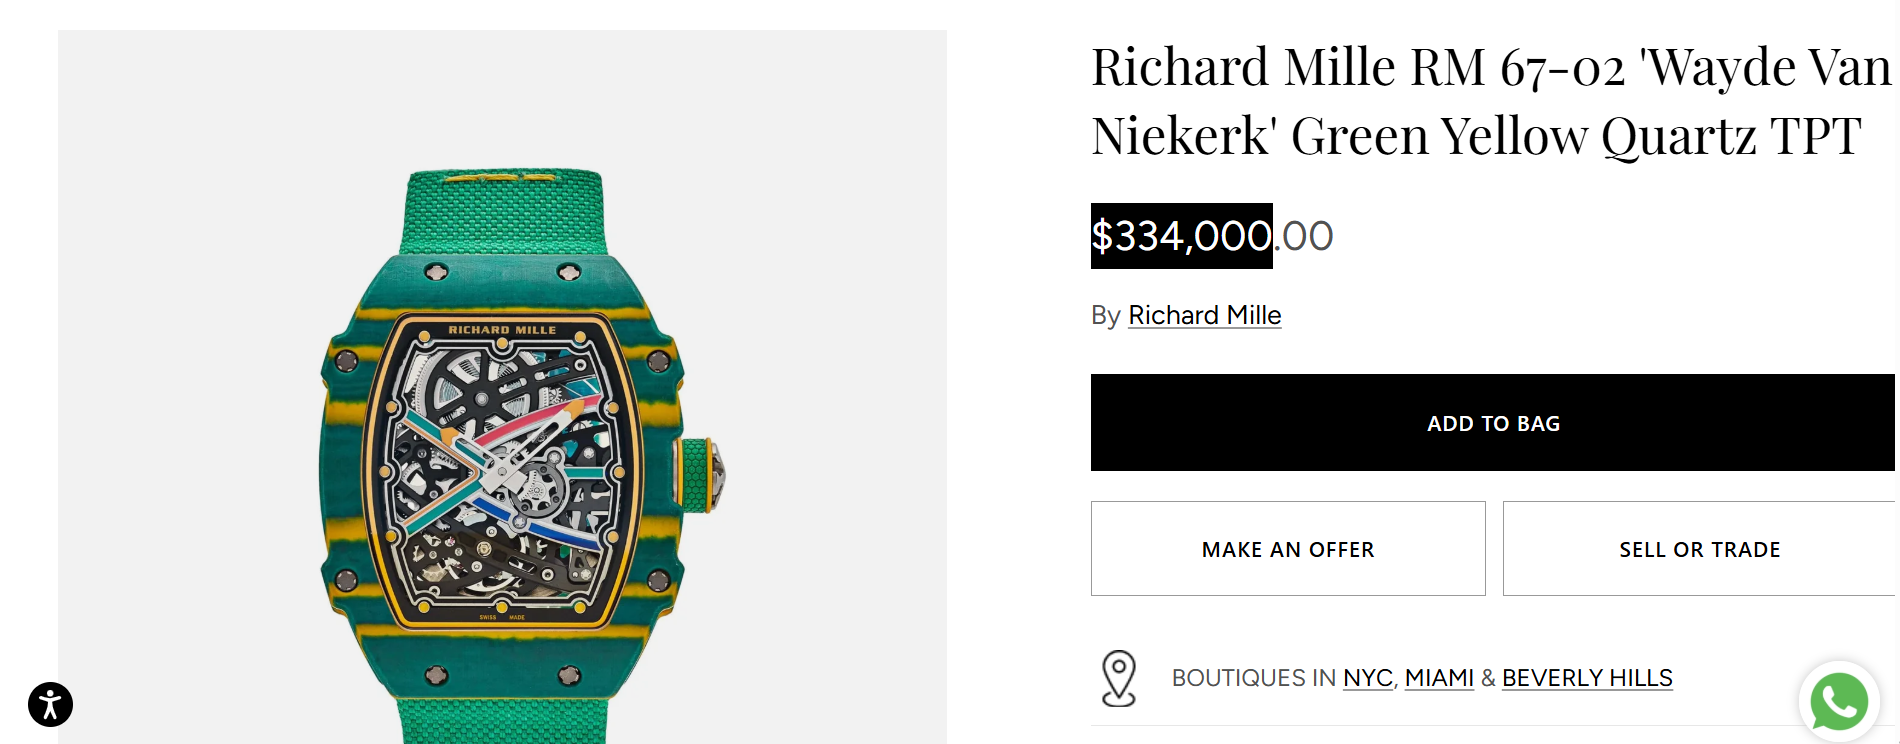Image resolution: width=1900 pixels, height=744 pixels.
Task: Click the BOUTIQUES IN label
Action: [1253, 678]
